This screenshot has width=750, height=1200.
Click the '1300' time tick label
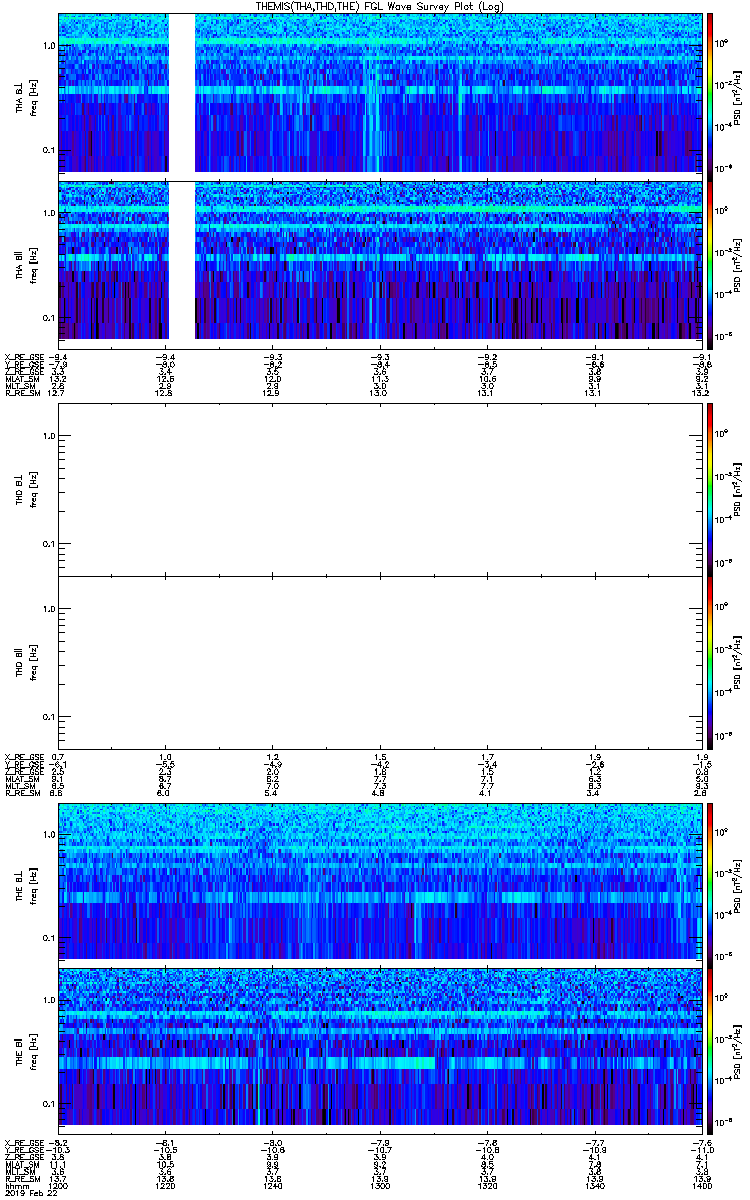click(x=380, y=1184)
